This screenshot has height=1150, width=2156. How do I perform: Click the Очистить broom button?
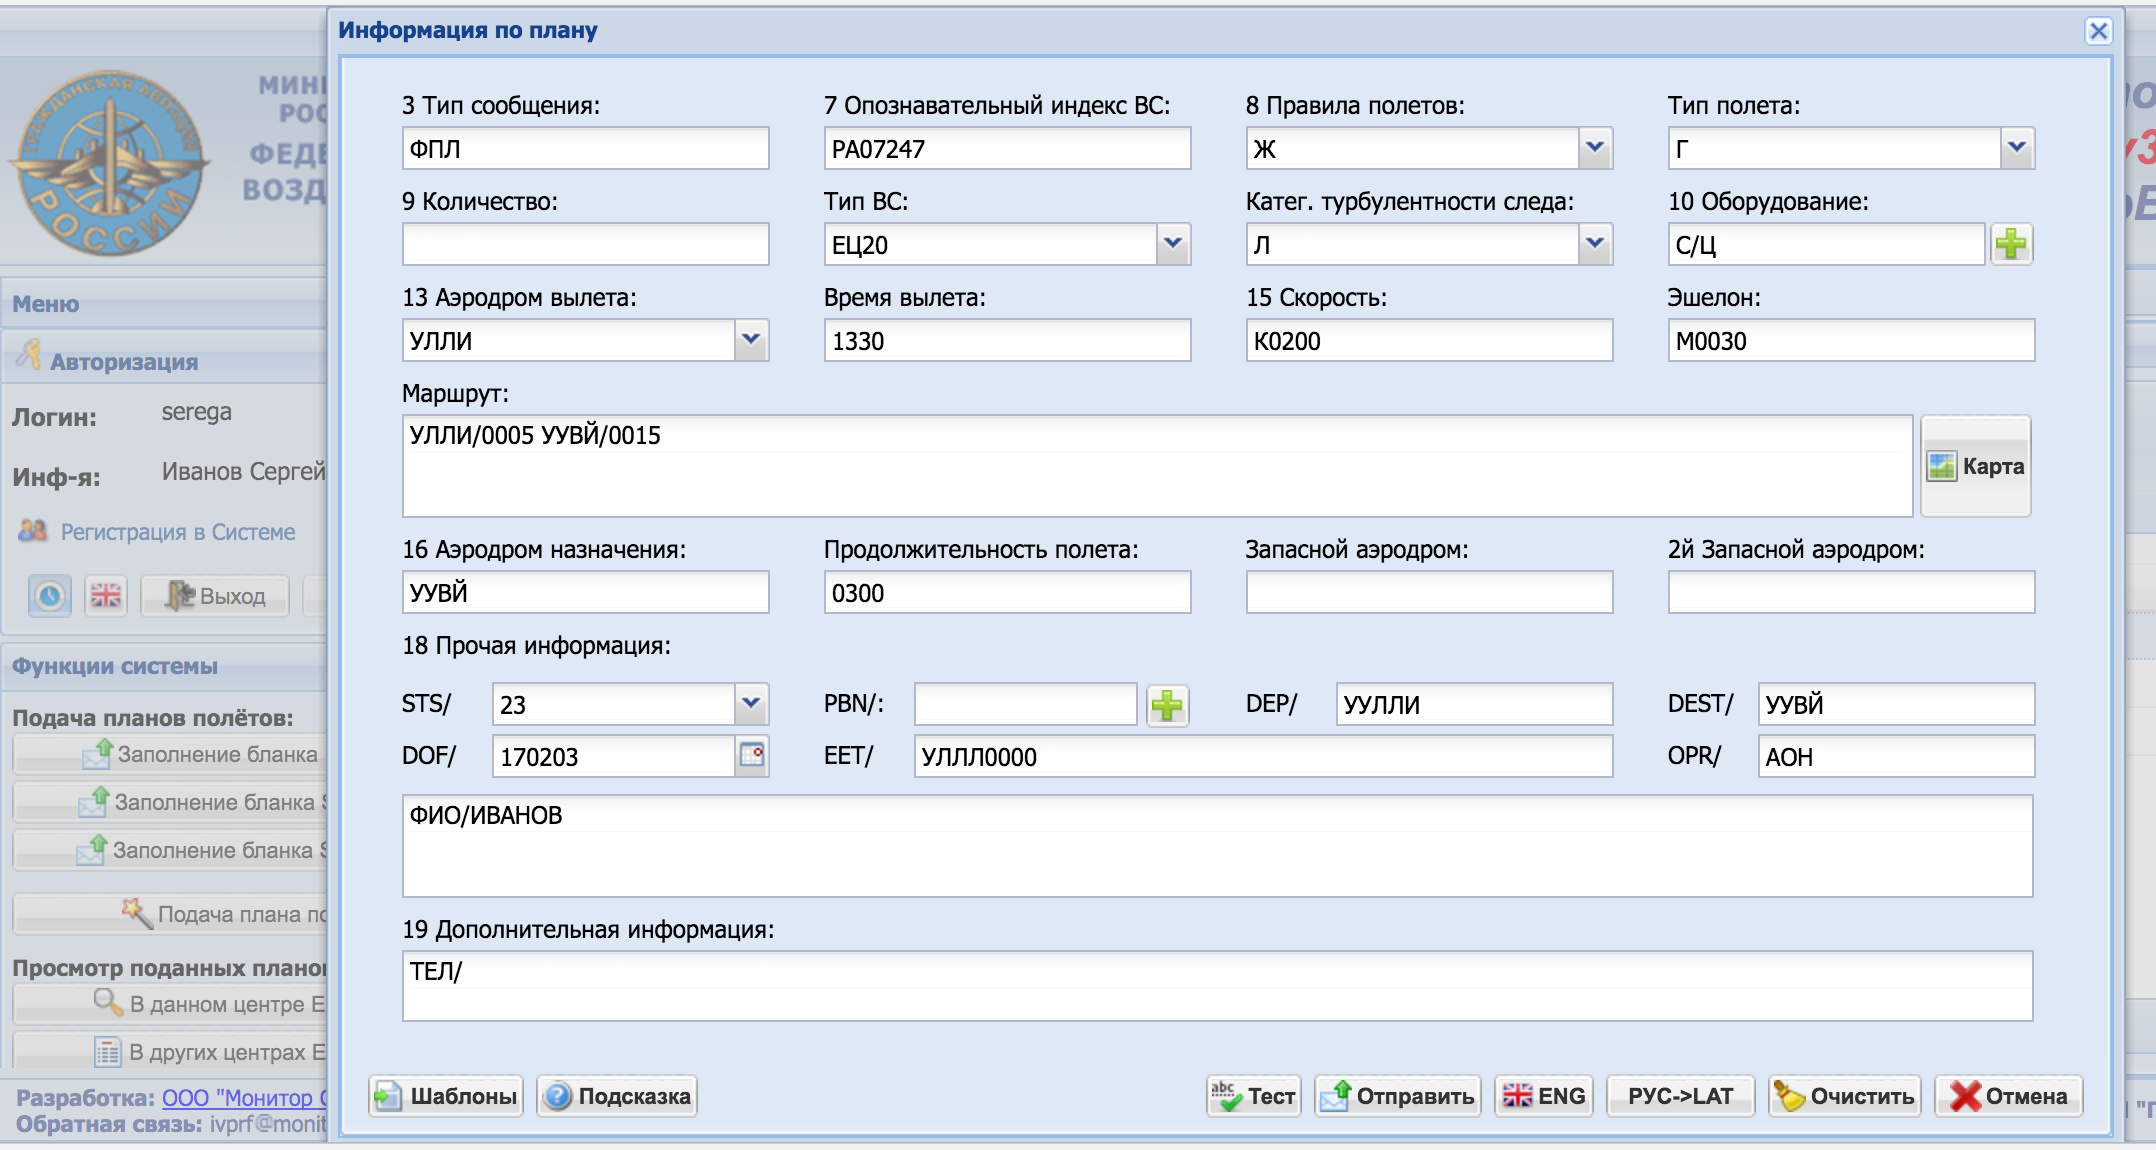1845,1096
